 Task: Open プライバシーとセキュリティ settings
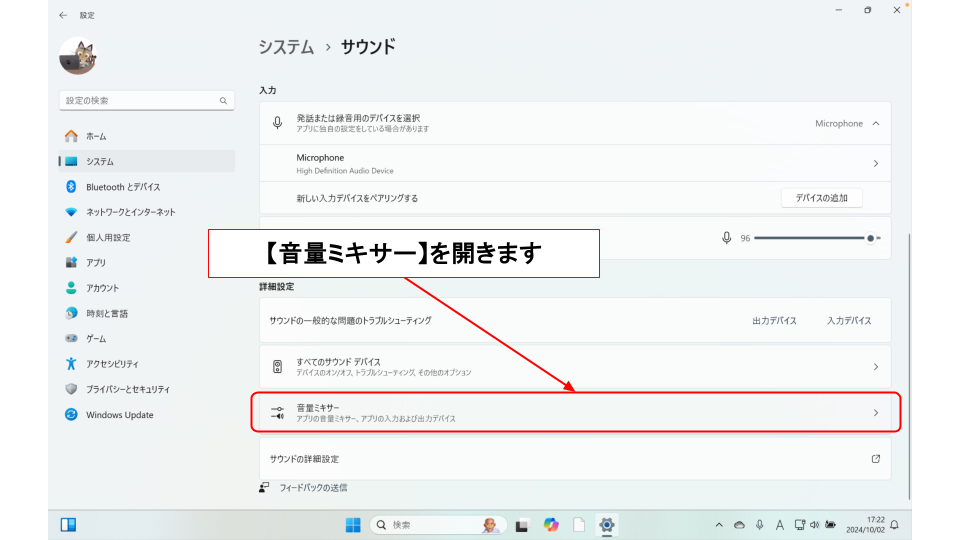click(127, 389)
